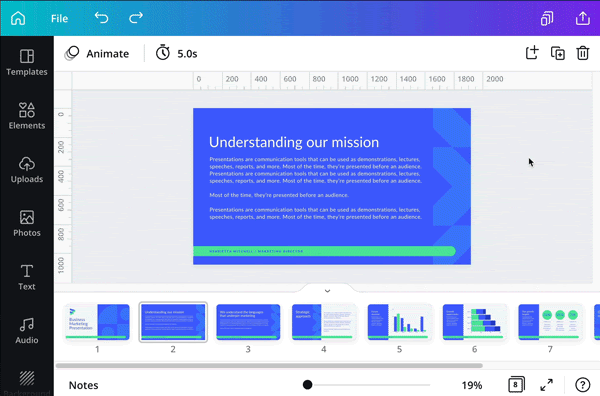Screen dimensions: 600x396
Task: Select the 'Understanding our mission' heading
Action: coord(294,142)
